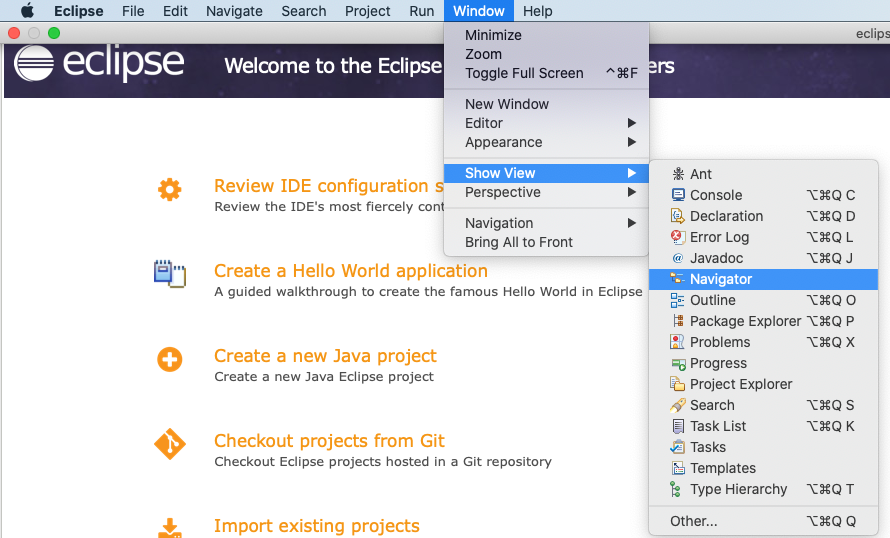Expand the Show View submenu arrow
Screen dimensions: 890x538
pos(632,173)
